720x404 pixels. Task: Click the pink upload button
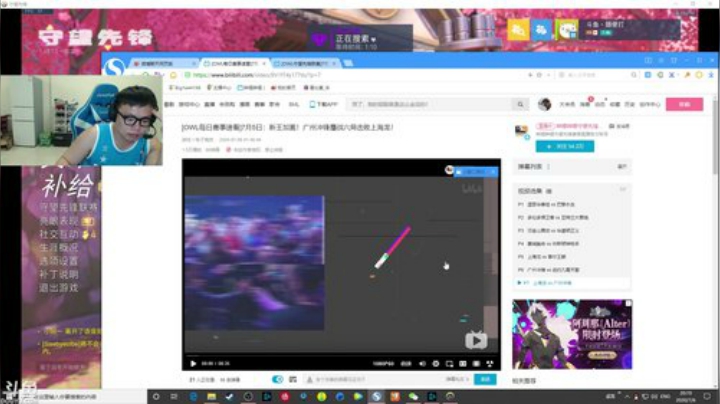point(684,104)
